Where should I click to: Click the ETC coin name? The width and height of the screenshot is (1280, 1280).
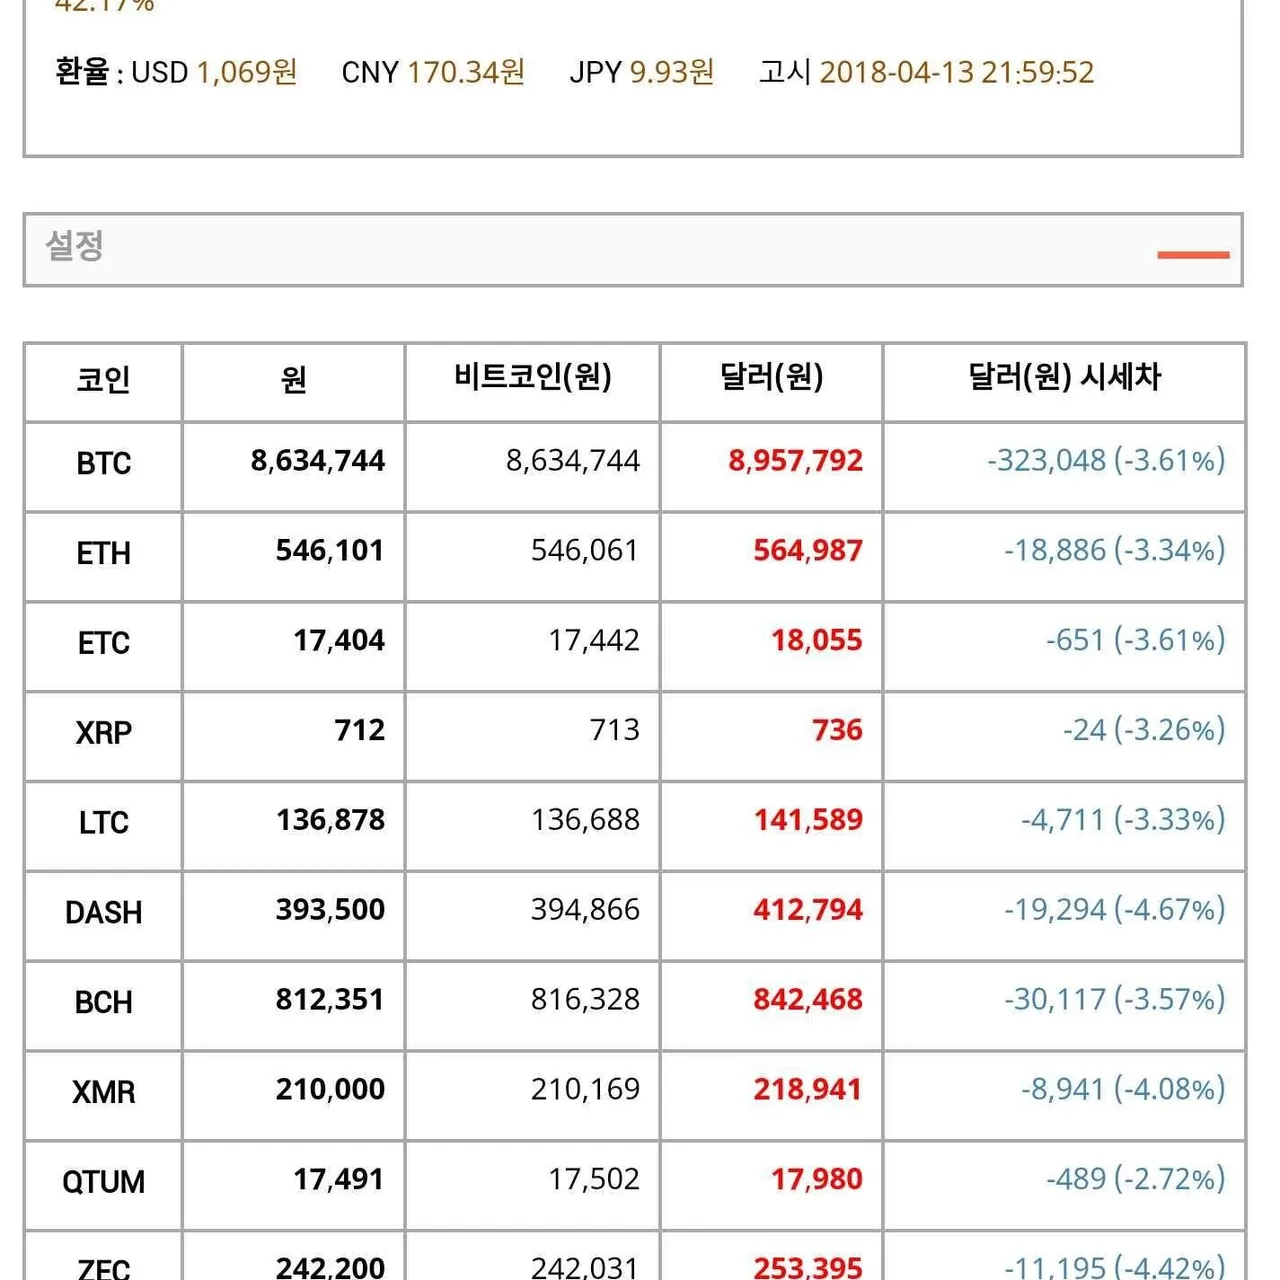pos(104,643)
